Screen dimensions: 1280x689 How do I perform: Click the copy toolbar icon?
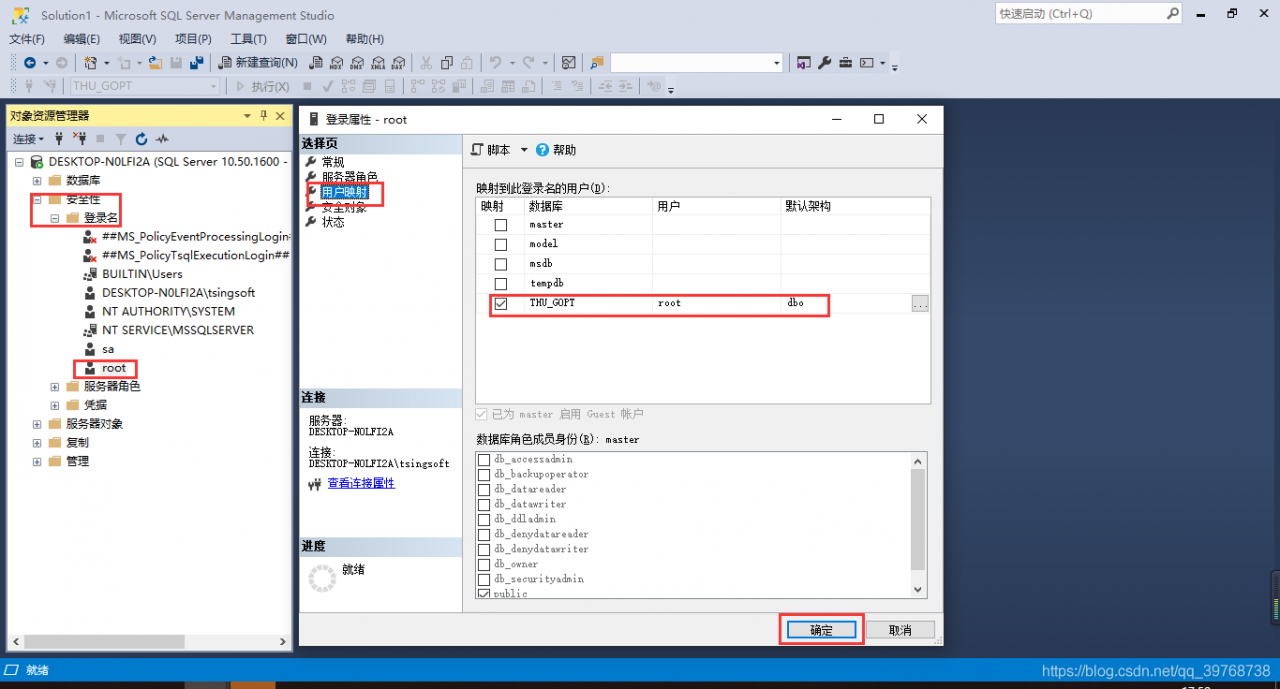click(447, 62)
